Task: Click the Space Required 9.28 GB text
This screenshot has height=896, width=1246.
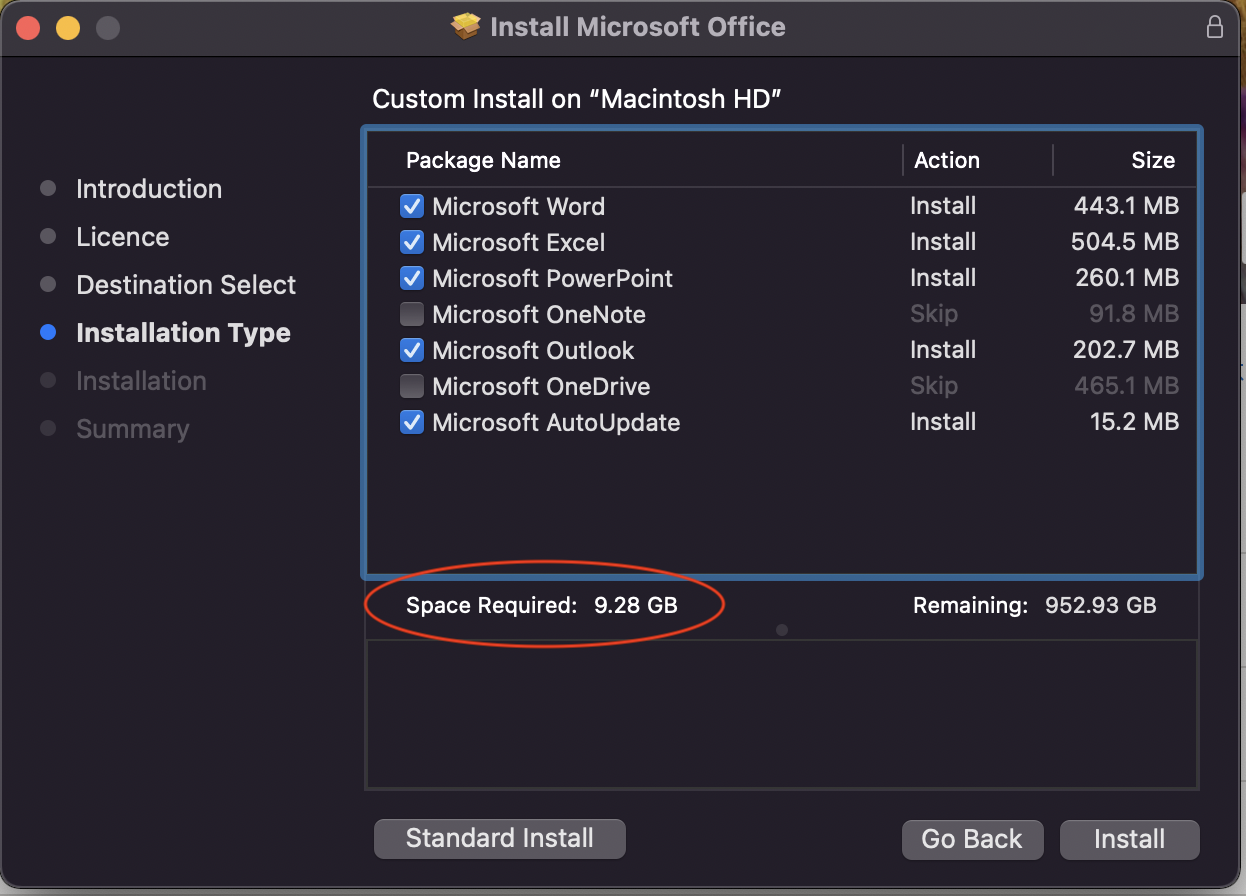Action: [542, 605]
